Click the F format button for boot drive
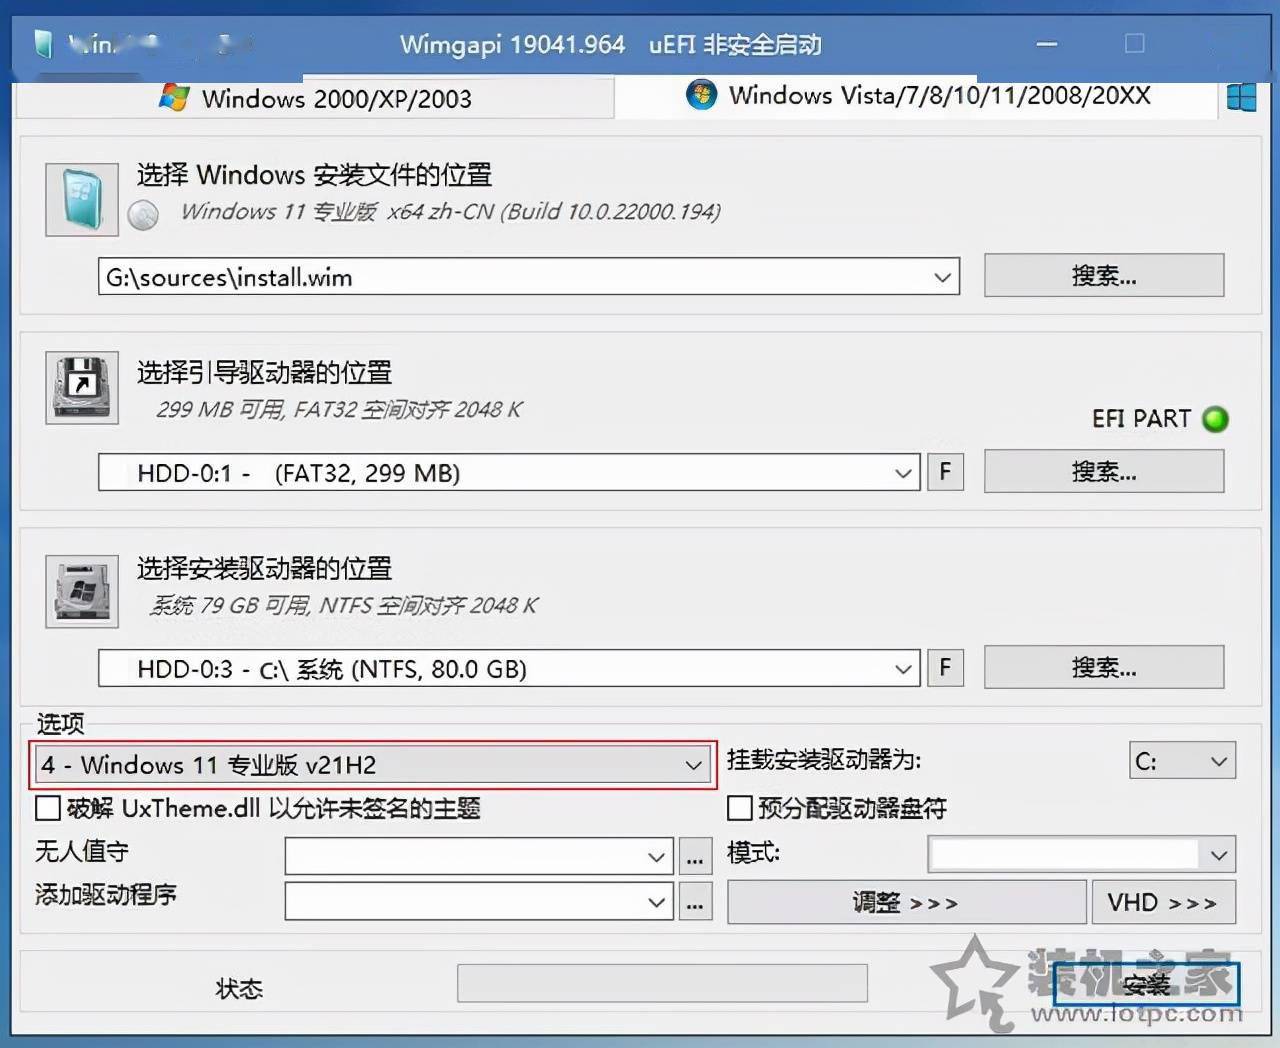 [946, 472]
